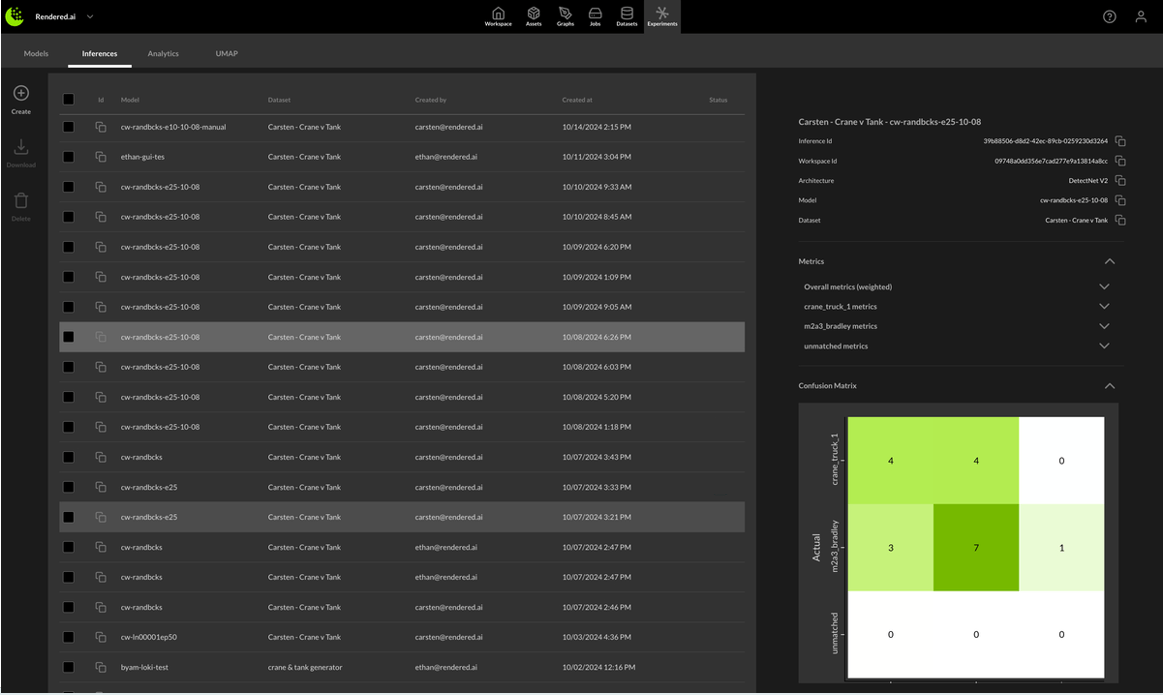Open the Assets section in top navigation
The width and height of the screenshot is (1163, 695).
[533, 15]
